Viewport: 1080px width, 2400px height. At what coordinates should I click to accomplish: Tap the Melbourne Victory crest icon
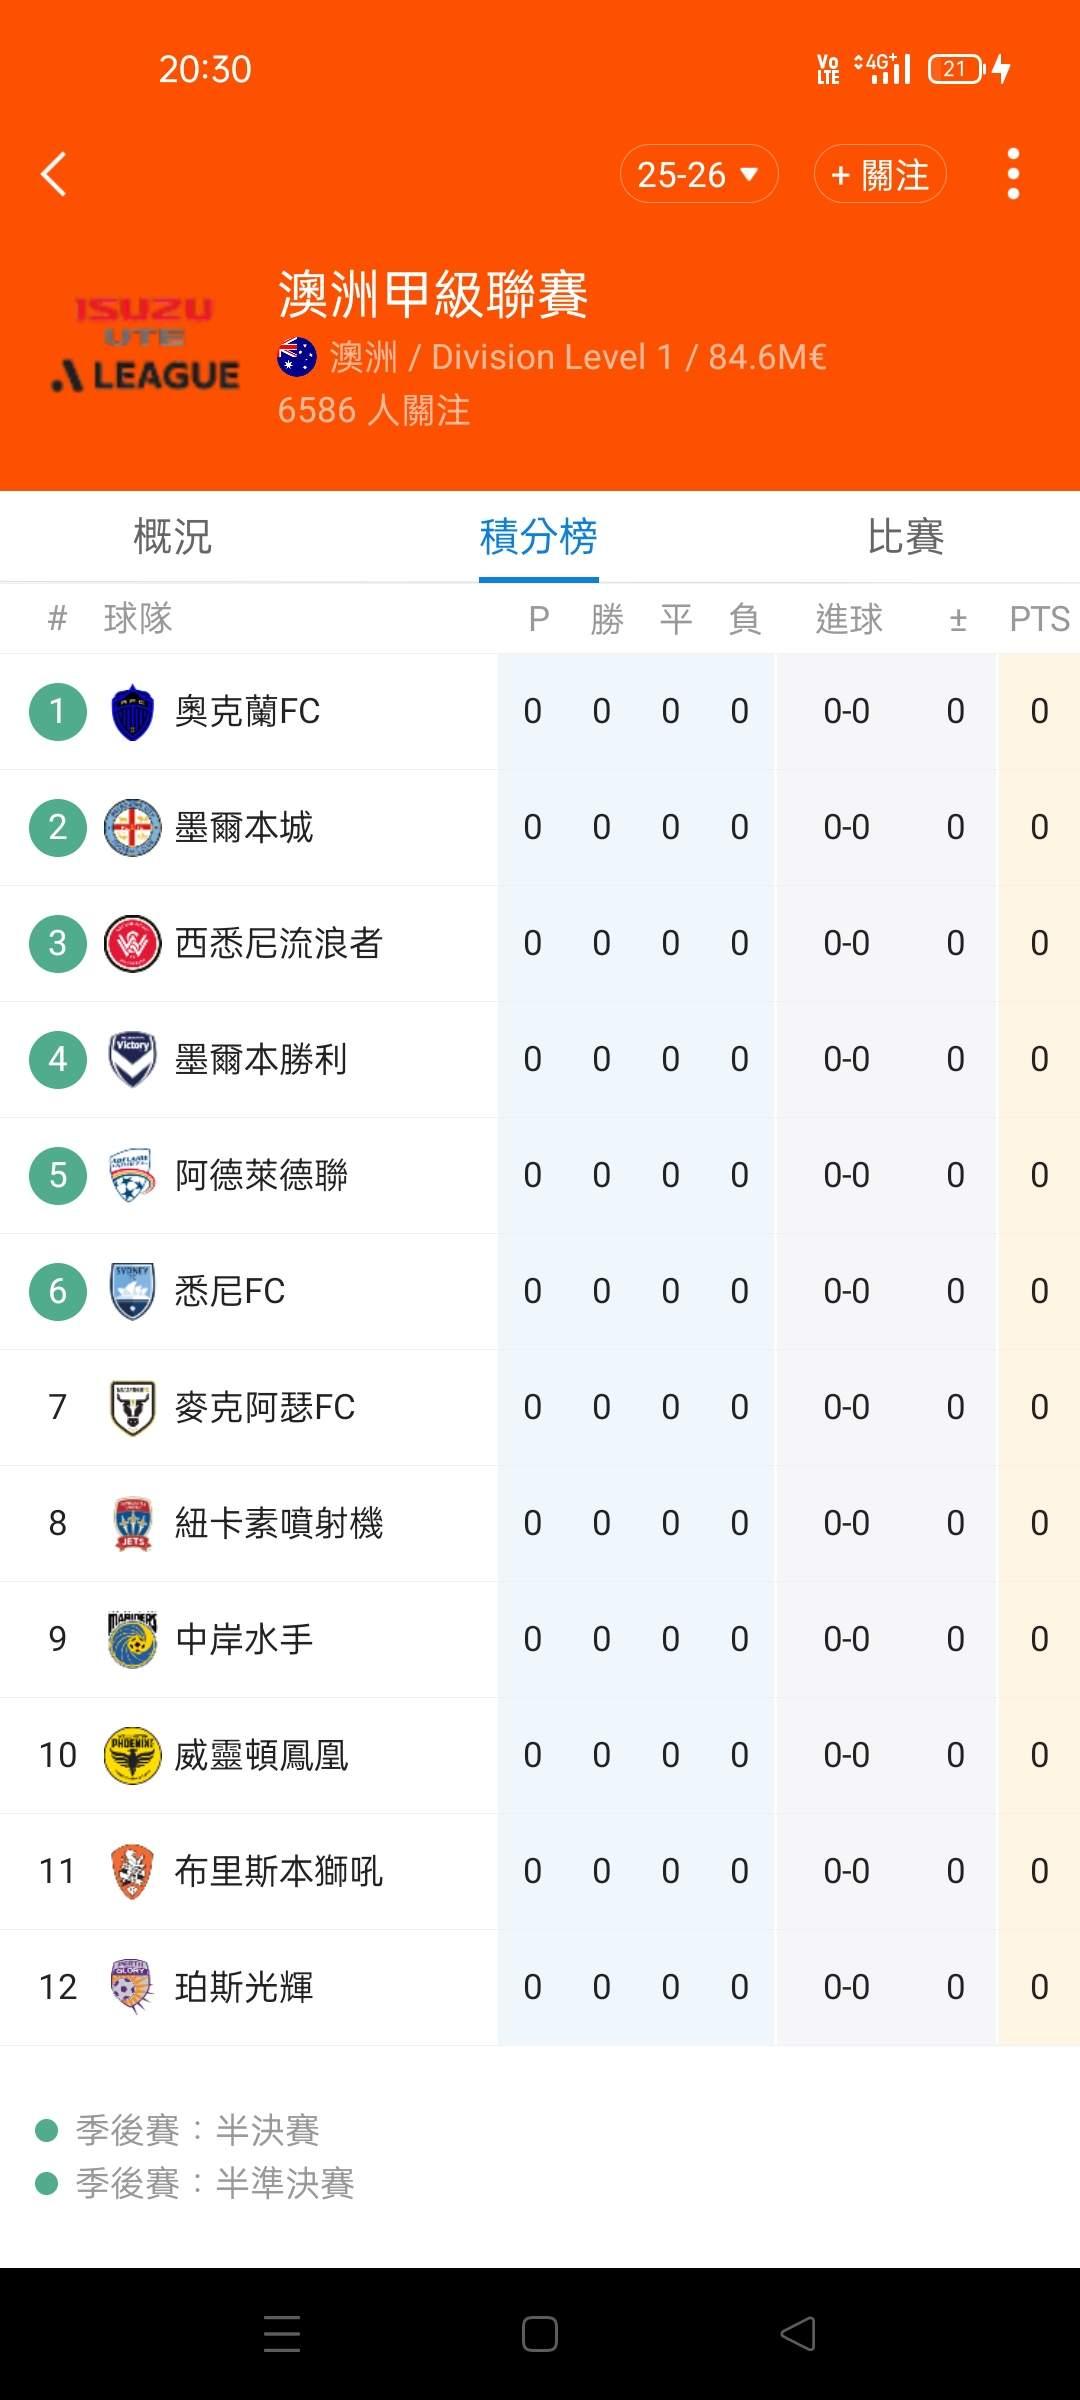click(x=132, y=1060)
